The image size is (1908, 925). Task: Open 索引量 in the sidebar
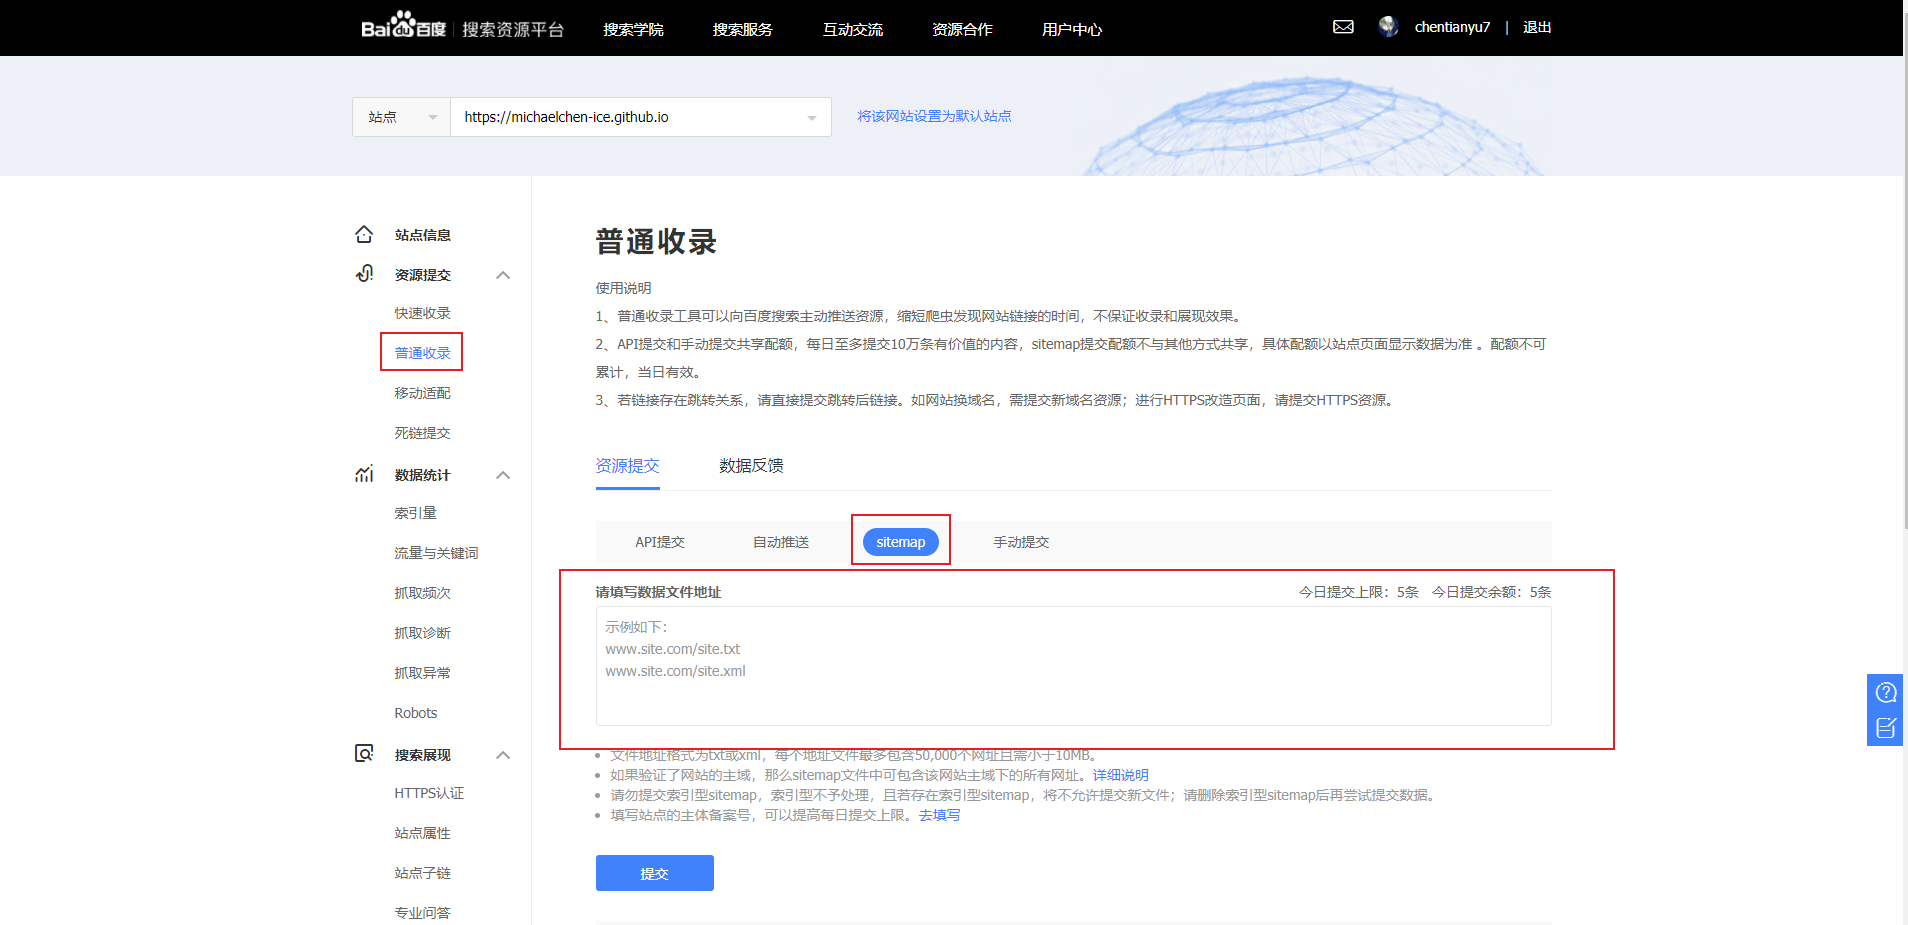(416, 513)
